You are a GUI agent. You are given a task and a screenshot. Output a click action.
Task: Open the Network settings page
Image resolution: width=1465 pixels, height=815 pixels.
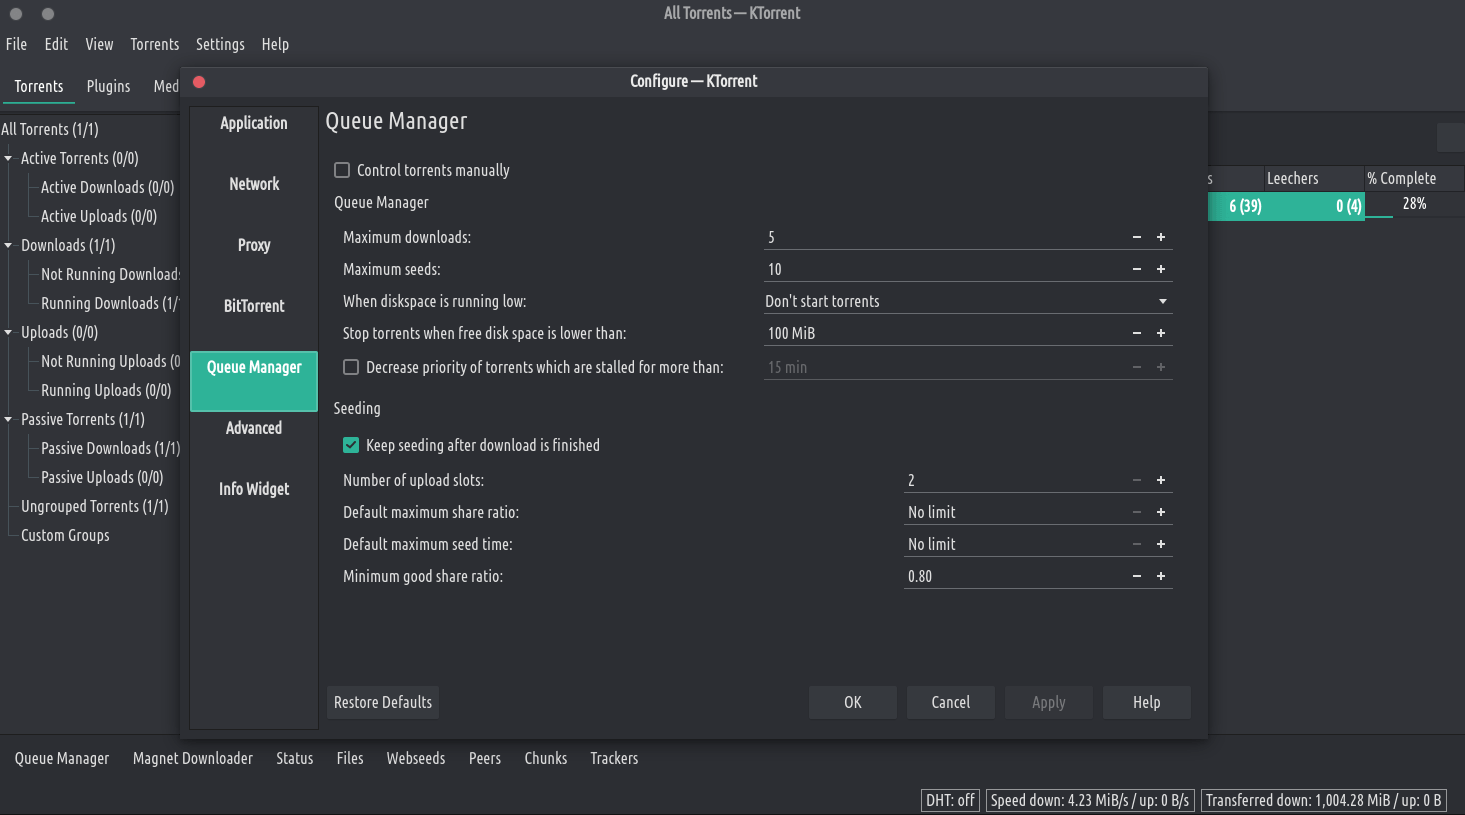[x=254, y=198]
